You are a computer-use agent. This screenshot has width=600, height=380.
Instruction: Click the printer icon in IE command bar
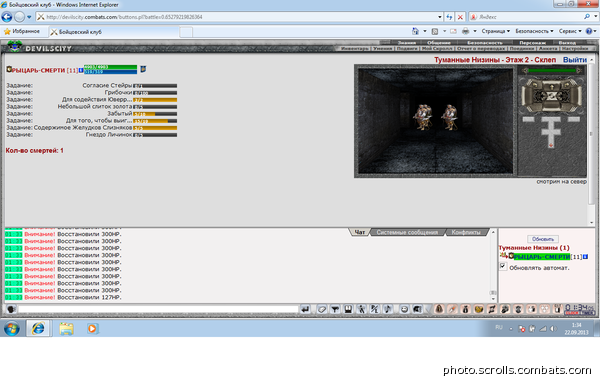(465, 31)
